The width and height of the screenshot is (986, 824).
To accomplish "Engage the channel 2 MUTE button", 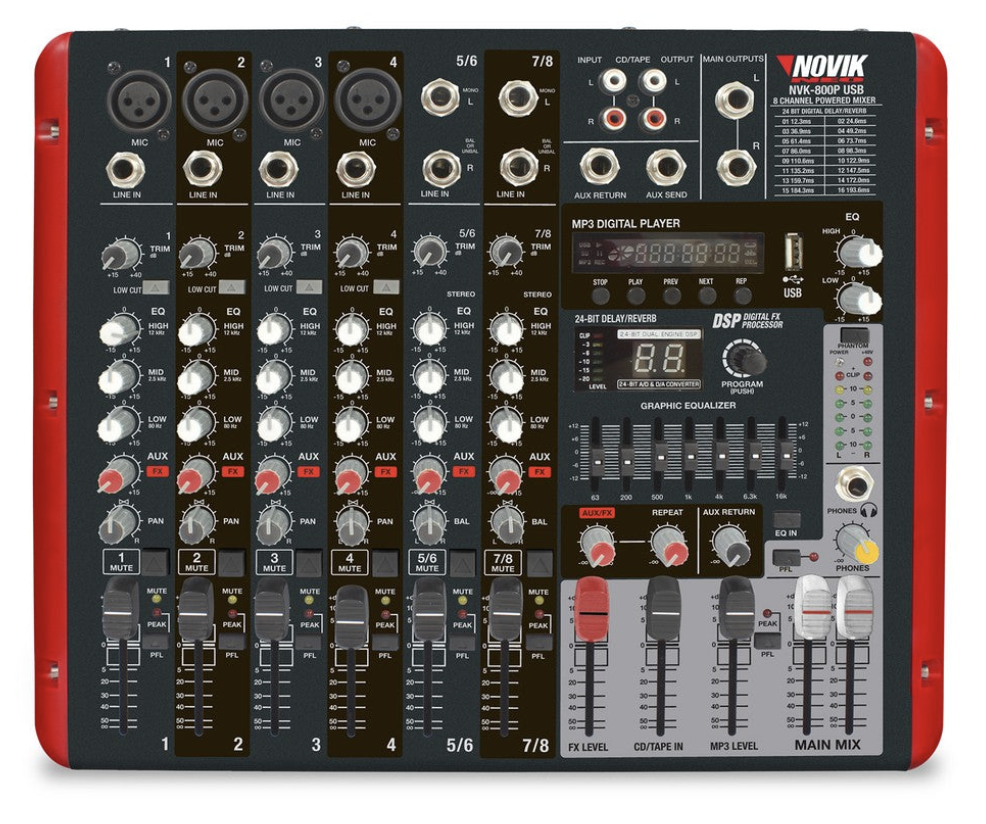I will pos(231,562).
